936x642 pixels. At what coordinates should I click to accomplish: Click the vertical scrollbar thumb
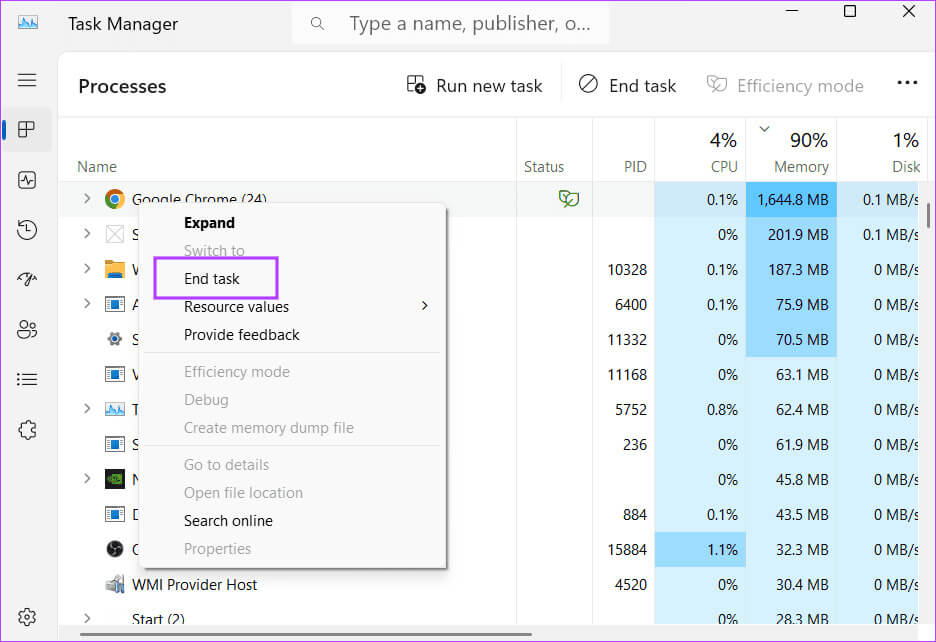[x=929, y=215]
